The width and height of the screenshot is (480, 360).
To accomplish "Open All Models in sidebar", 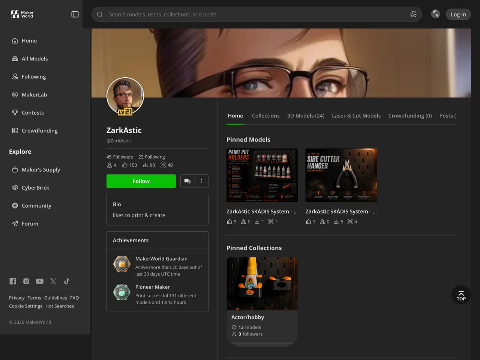I will 30,59.
